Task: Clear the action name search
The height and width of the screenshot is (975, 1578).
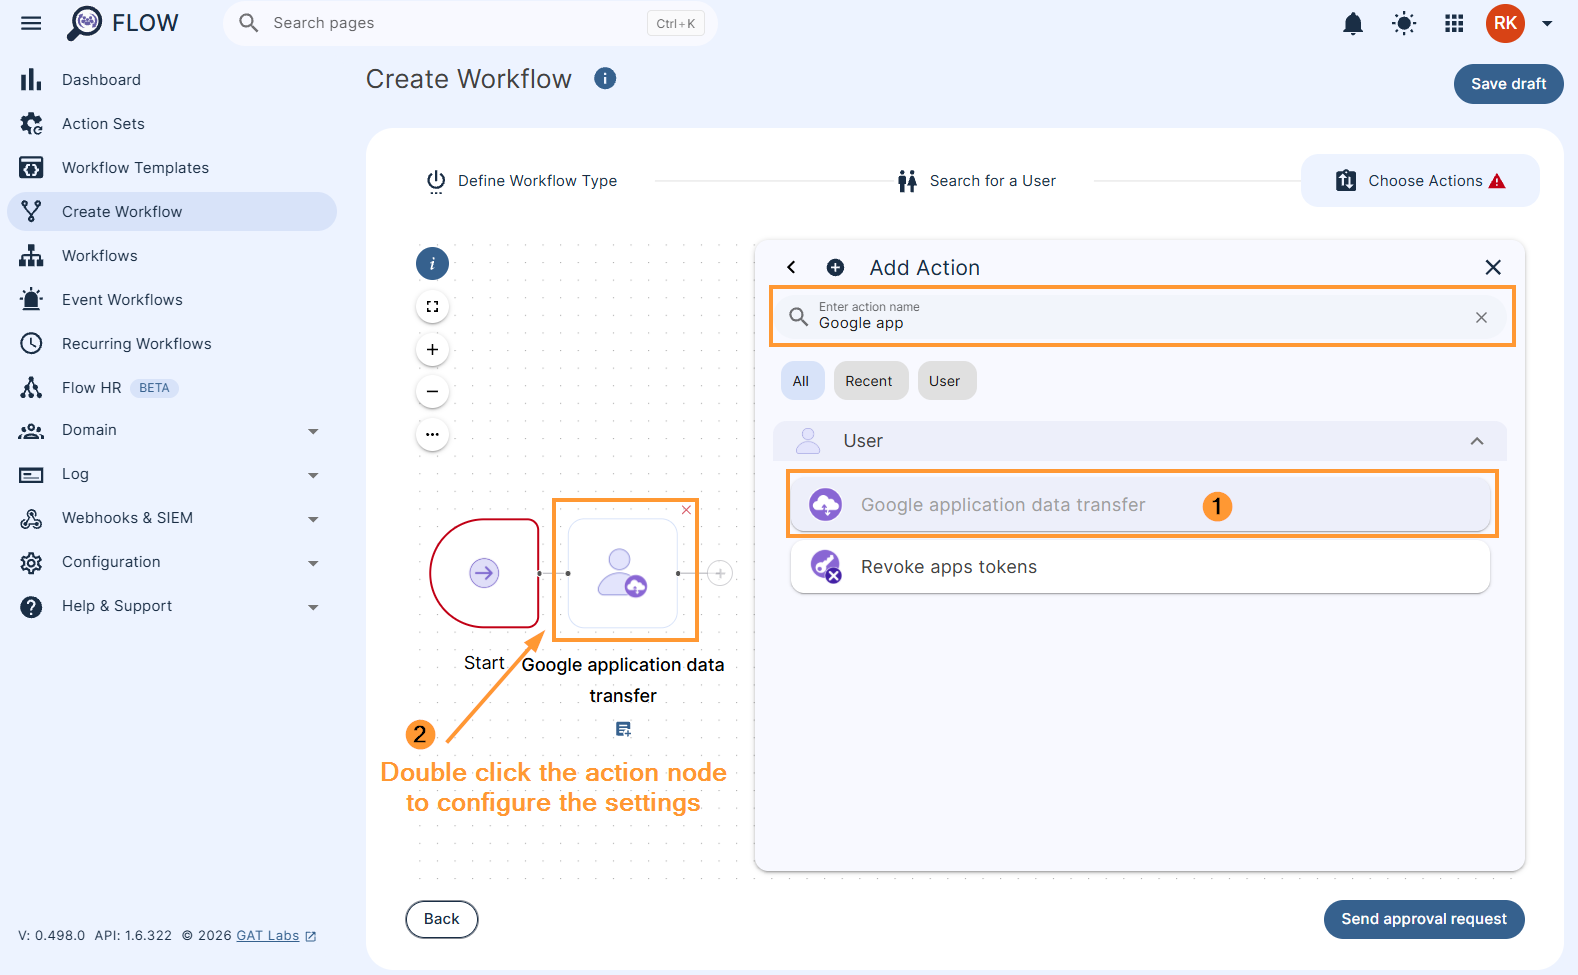Action: tap(1481, 317)
